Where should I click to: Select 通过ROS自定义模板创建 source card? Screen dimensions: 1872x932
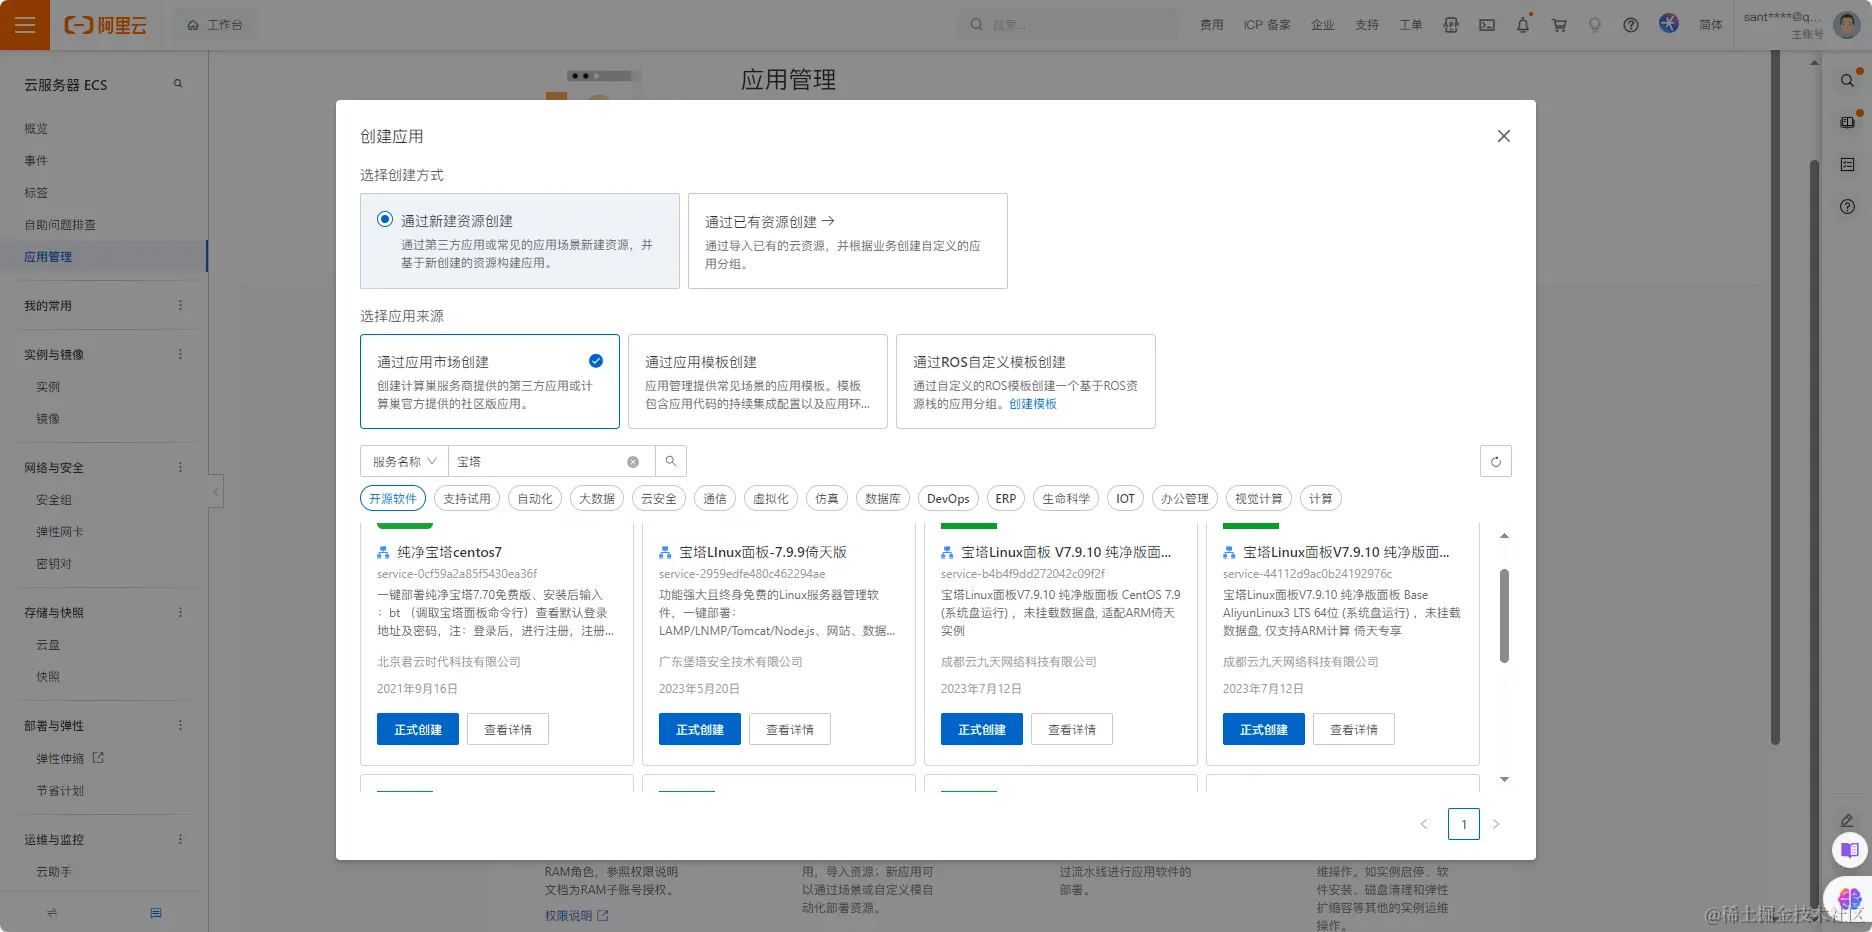click(1025, 381)
